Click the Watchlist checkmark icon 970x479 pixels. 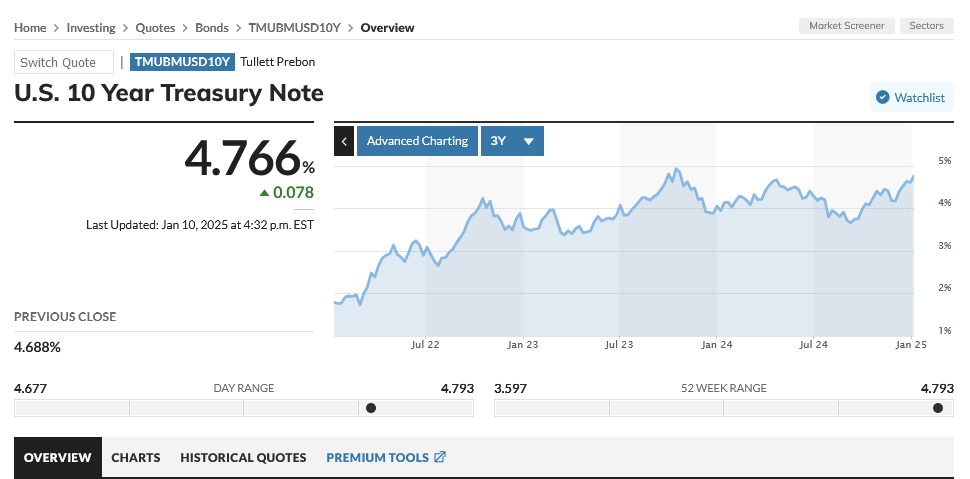pyautogui.click(x=882, y=97)
